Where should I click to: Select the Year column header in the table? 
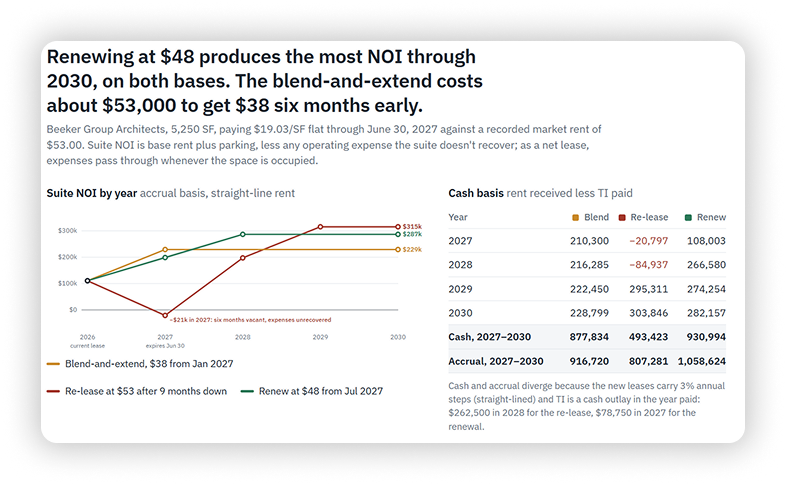coord(458,217)
